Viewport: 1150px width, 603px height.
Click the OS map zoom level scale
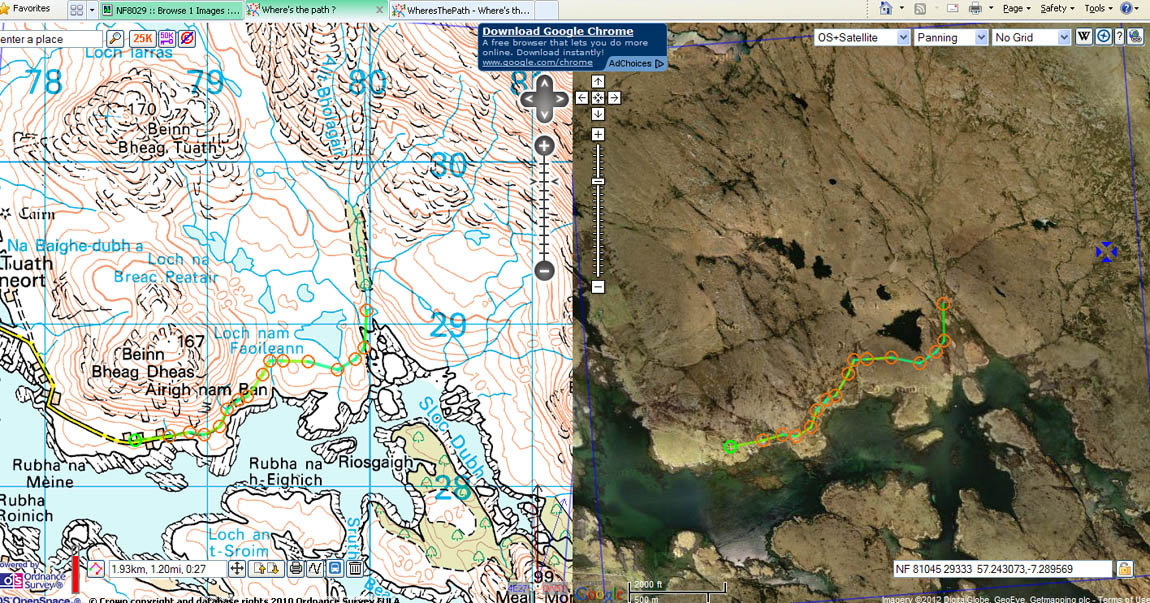tap(543, 208)
